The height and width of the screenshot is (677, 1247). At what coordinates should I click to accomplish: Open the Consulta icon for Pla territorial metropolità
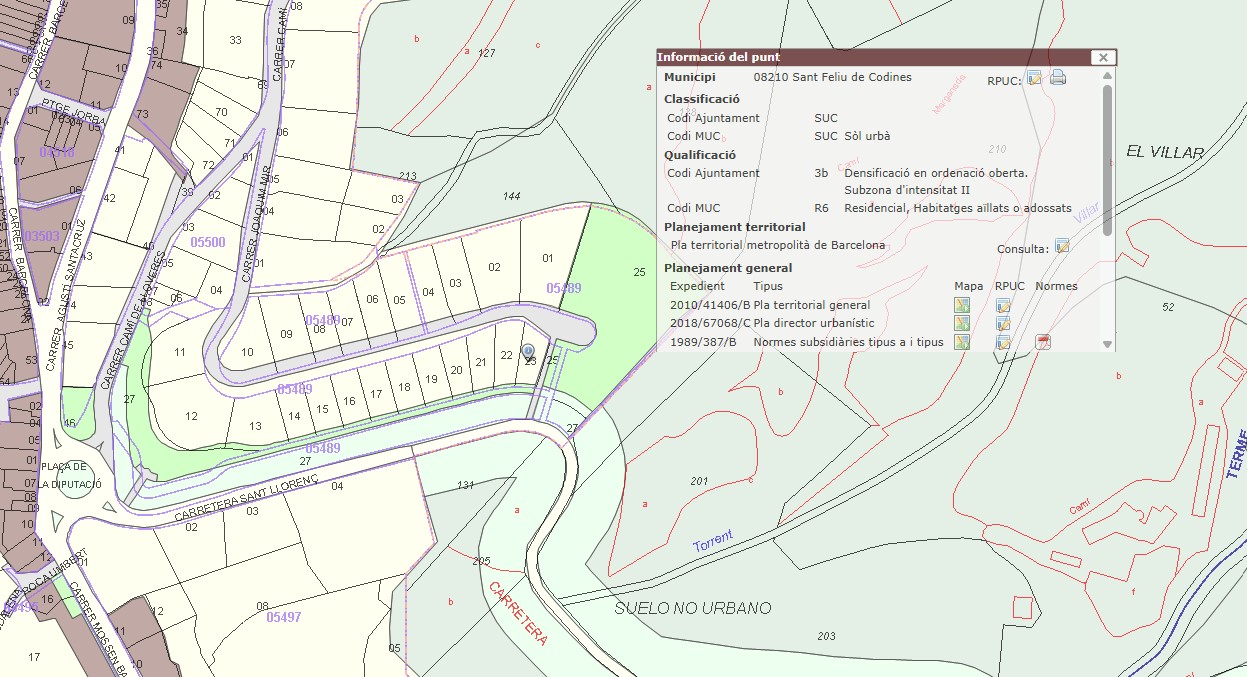point(1062,246)
